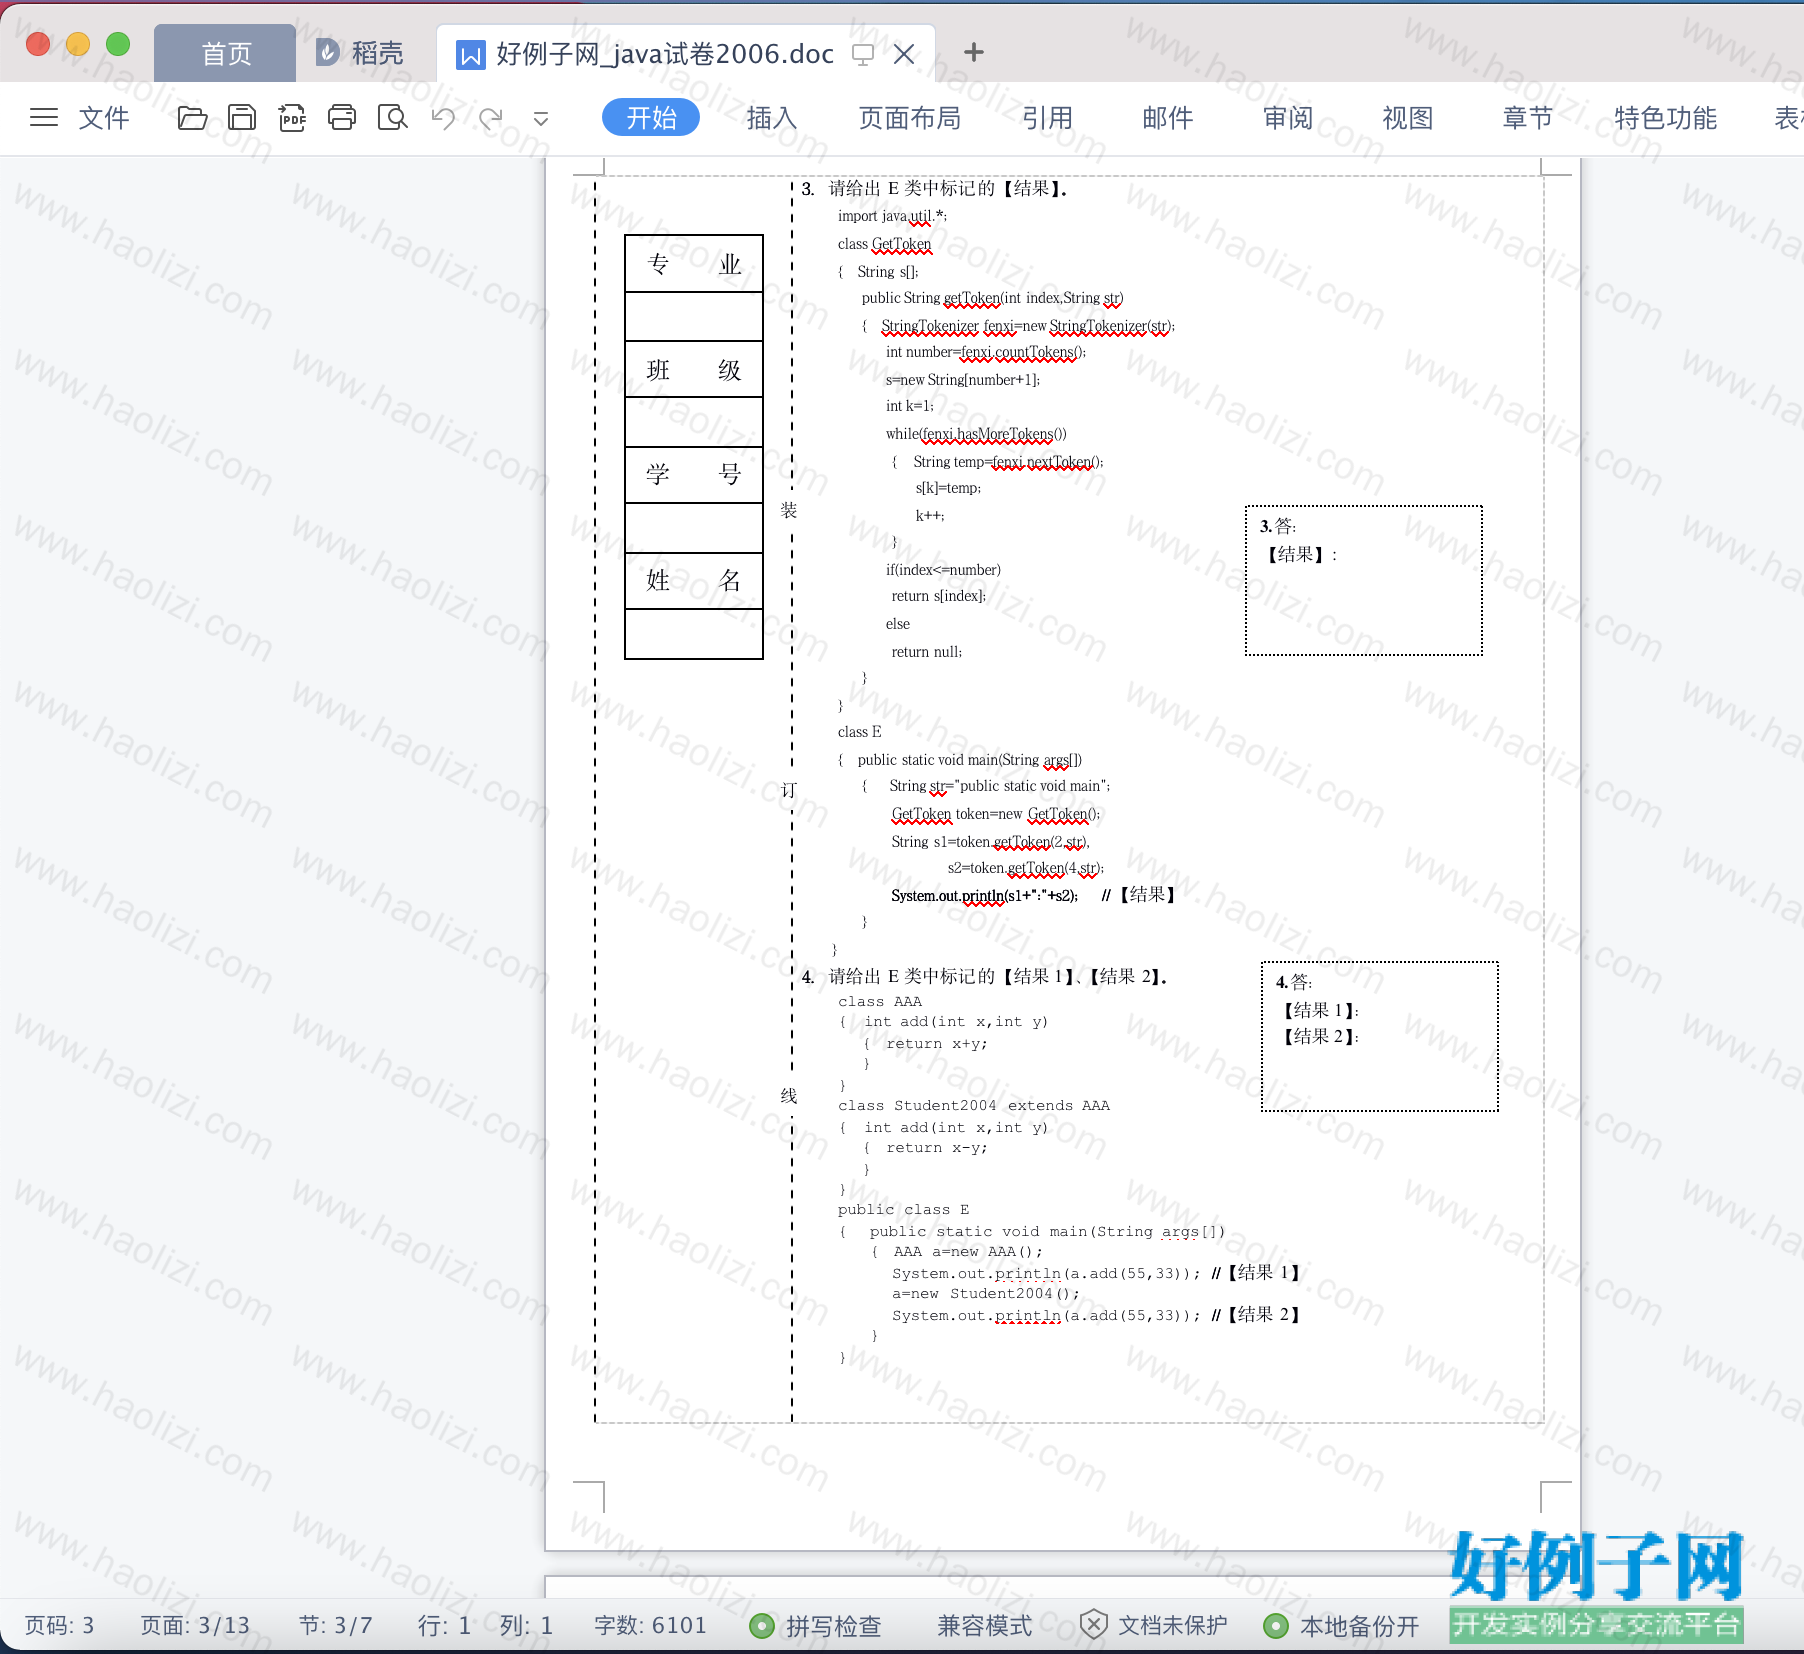Select the 章节 ribbon tab

[x=1528, y=118]
